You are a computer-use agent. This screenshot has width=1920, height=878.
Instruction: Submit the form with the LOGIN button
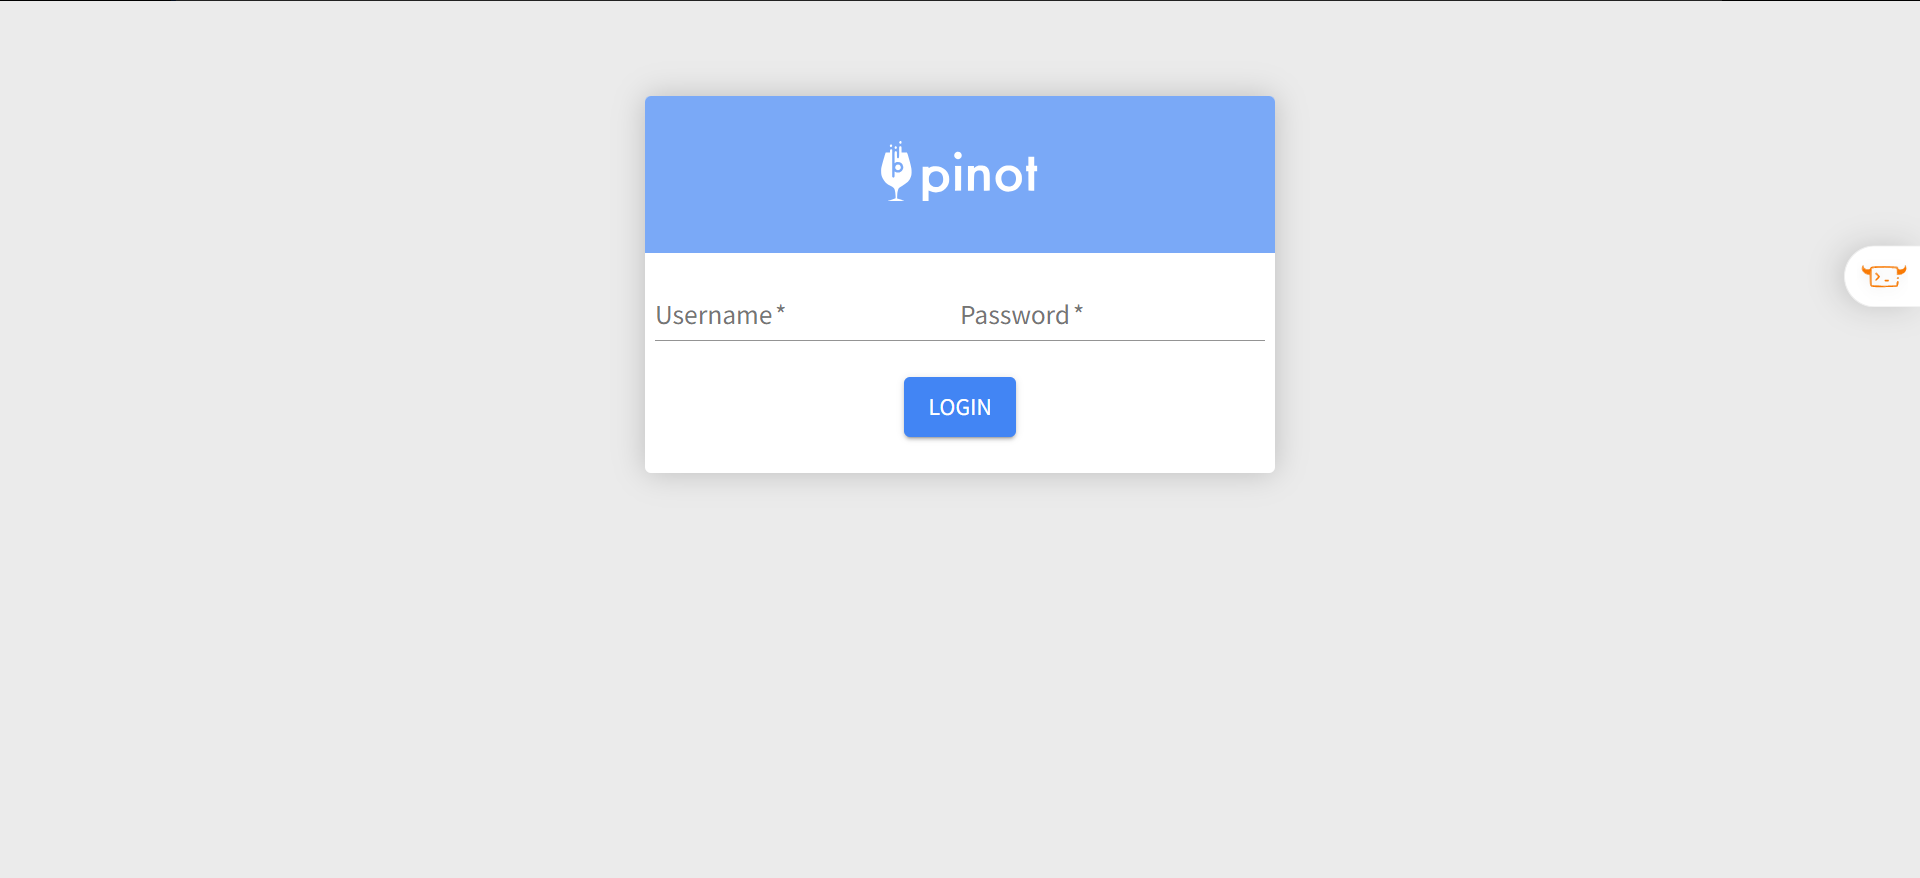960,407
